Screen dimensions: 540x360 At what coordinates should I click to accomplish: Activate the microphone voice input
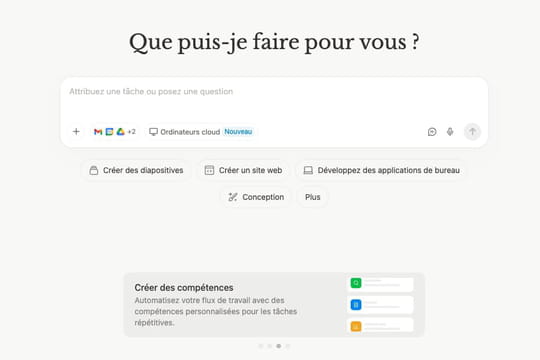(450, 132)
